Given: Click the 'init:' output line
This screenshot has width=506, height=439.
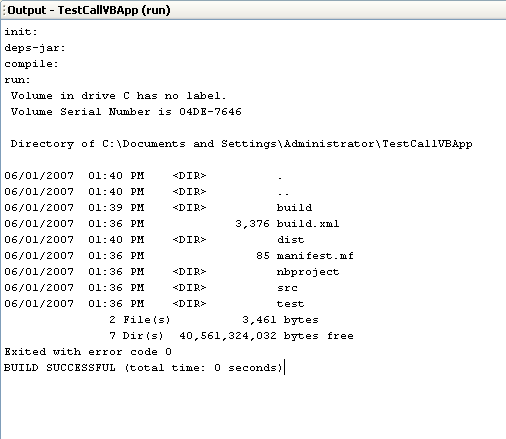Looking at the screenshot, I should (x=21, y=32).
